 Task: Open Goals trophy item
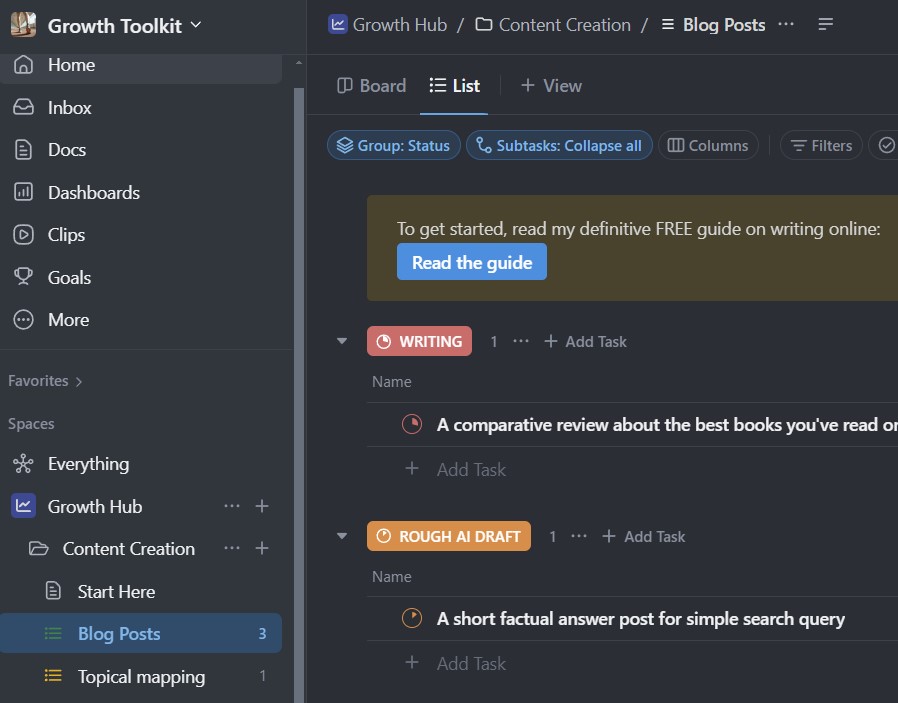click(69, 278)
